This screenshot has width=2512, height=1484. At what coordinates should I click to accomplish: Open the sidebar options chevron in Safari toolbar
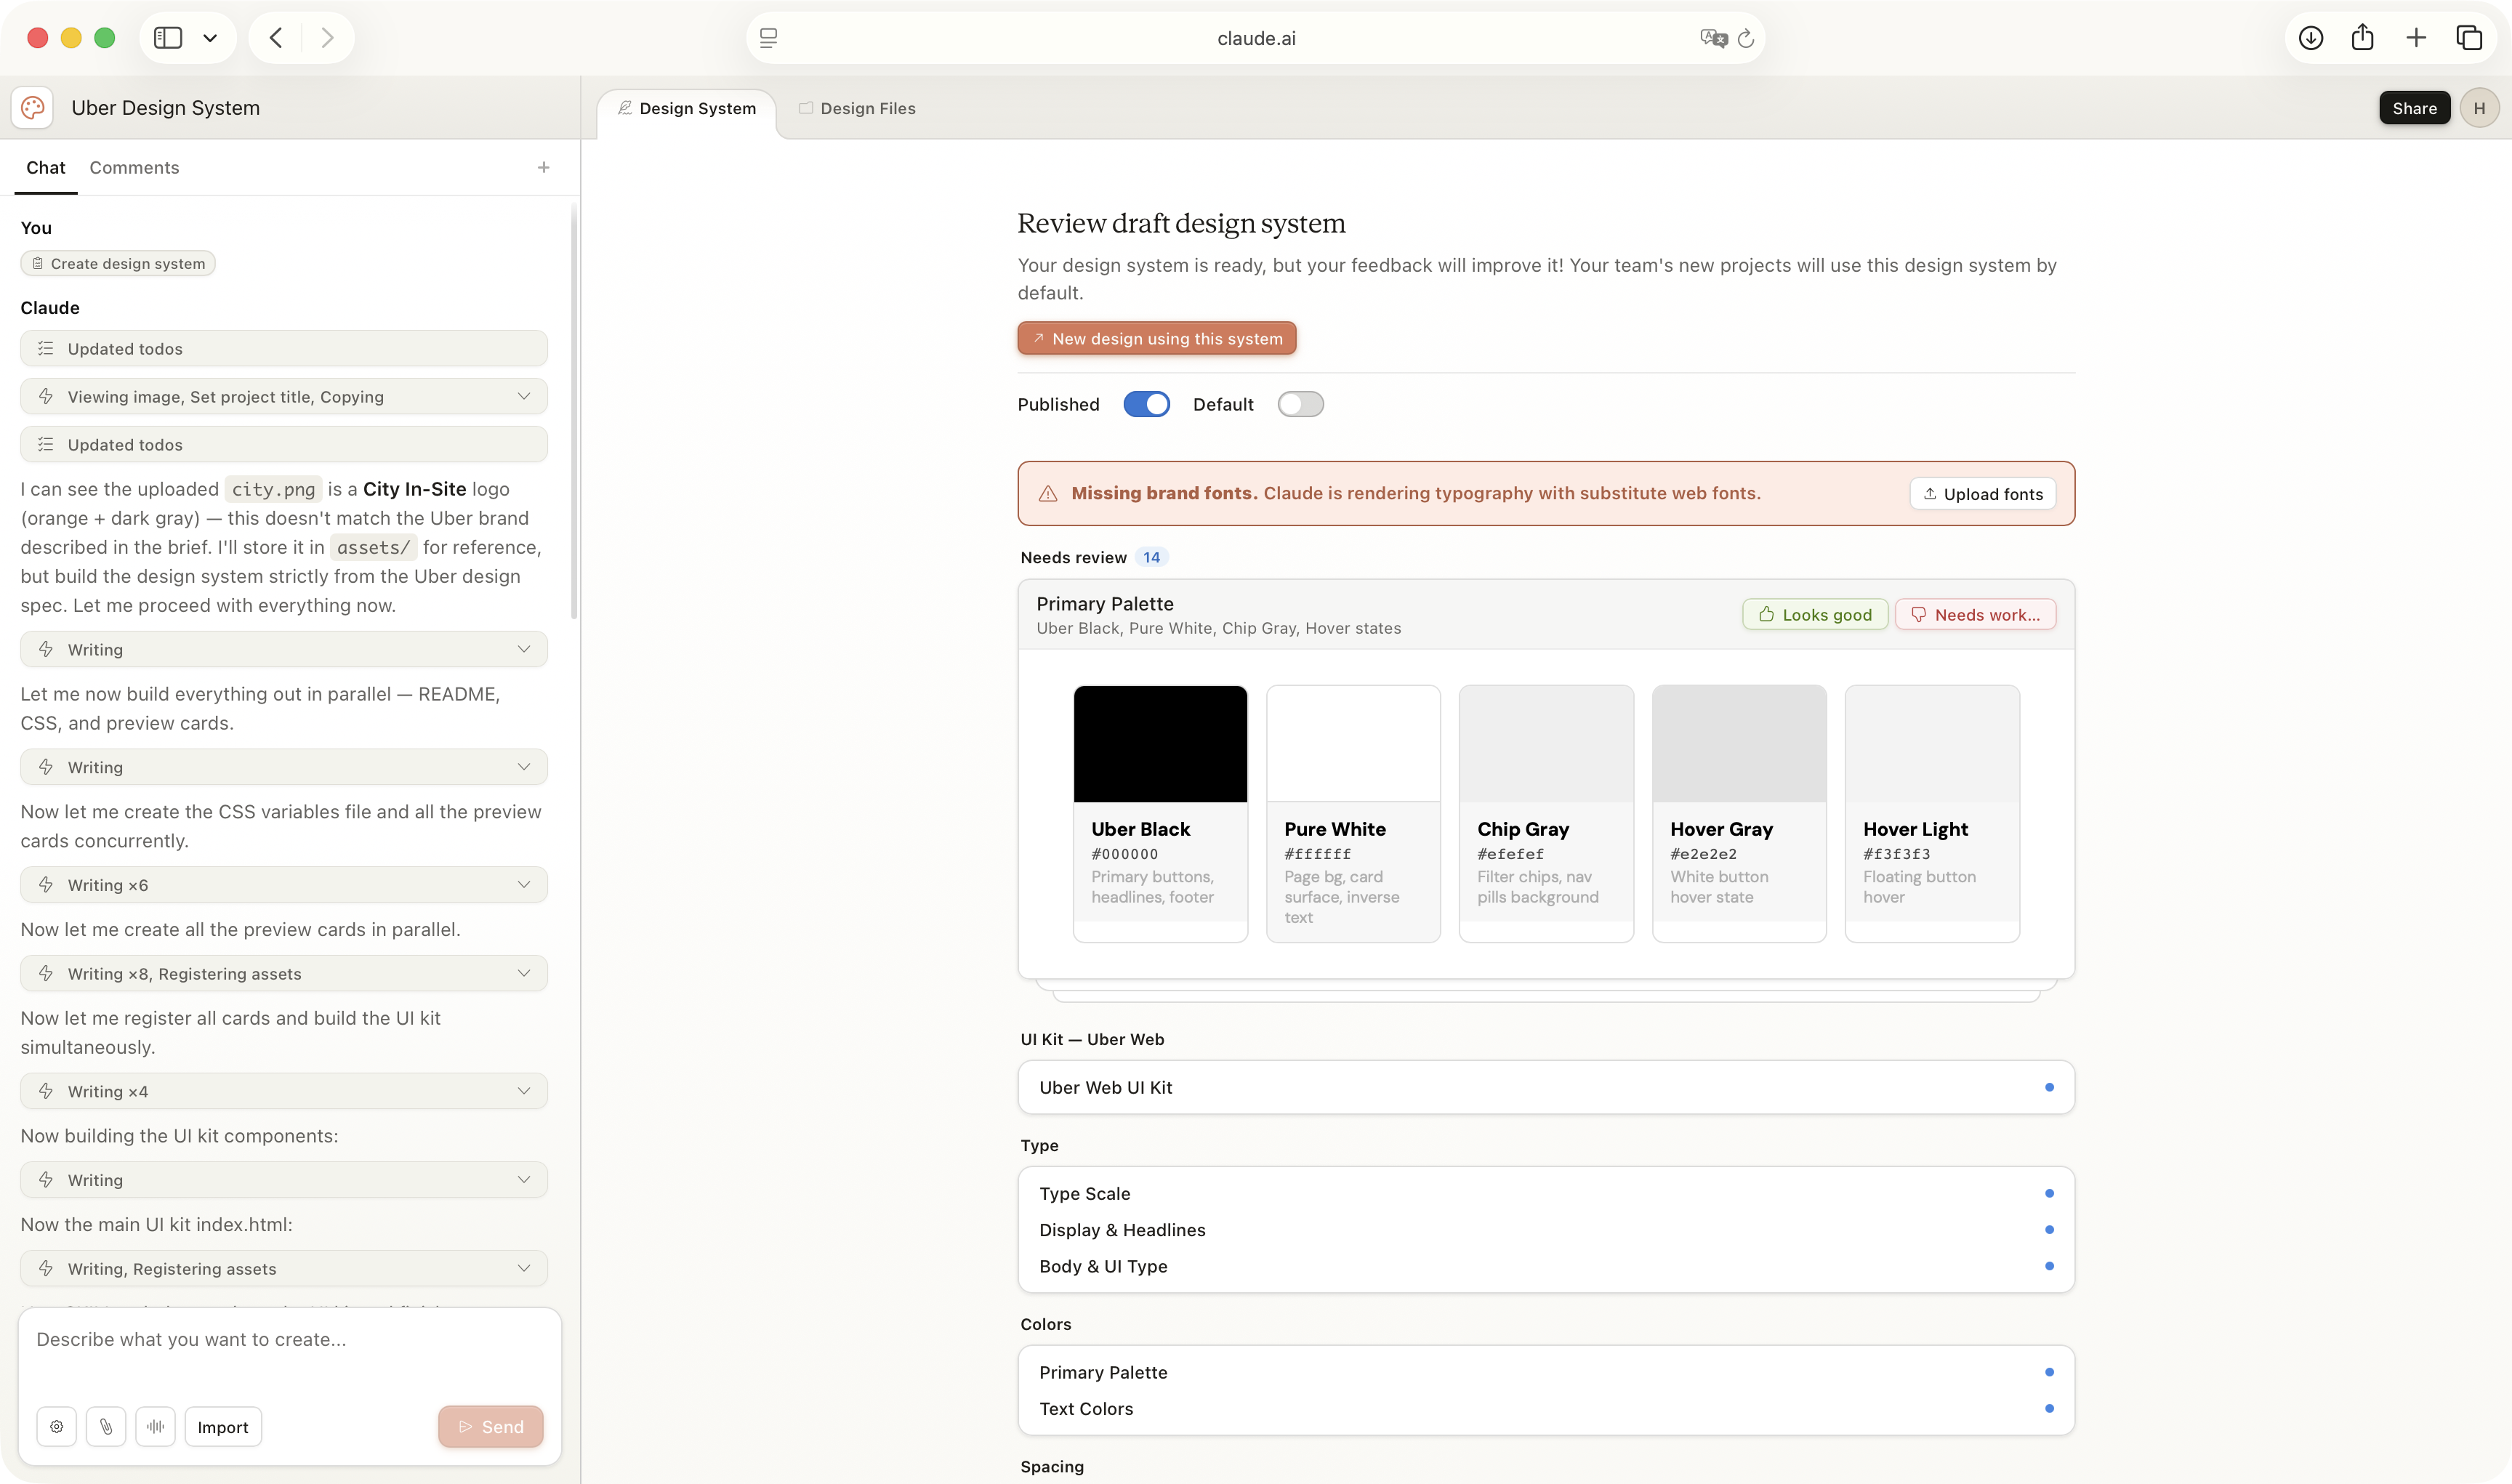[x=210, y=38]
